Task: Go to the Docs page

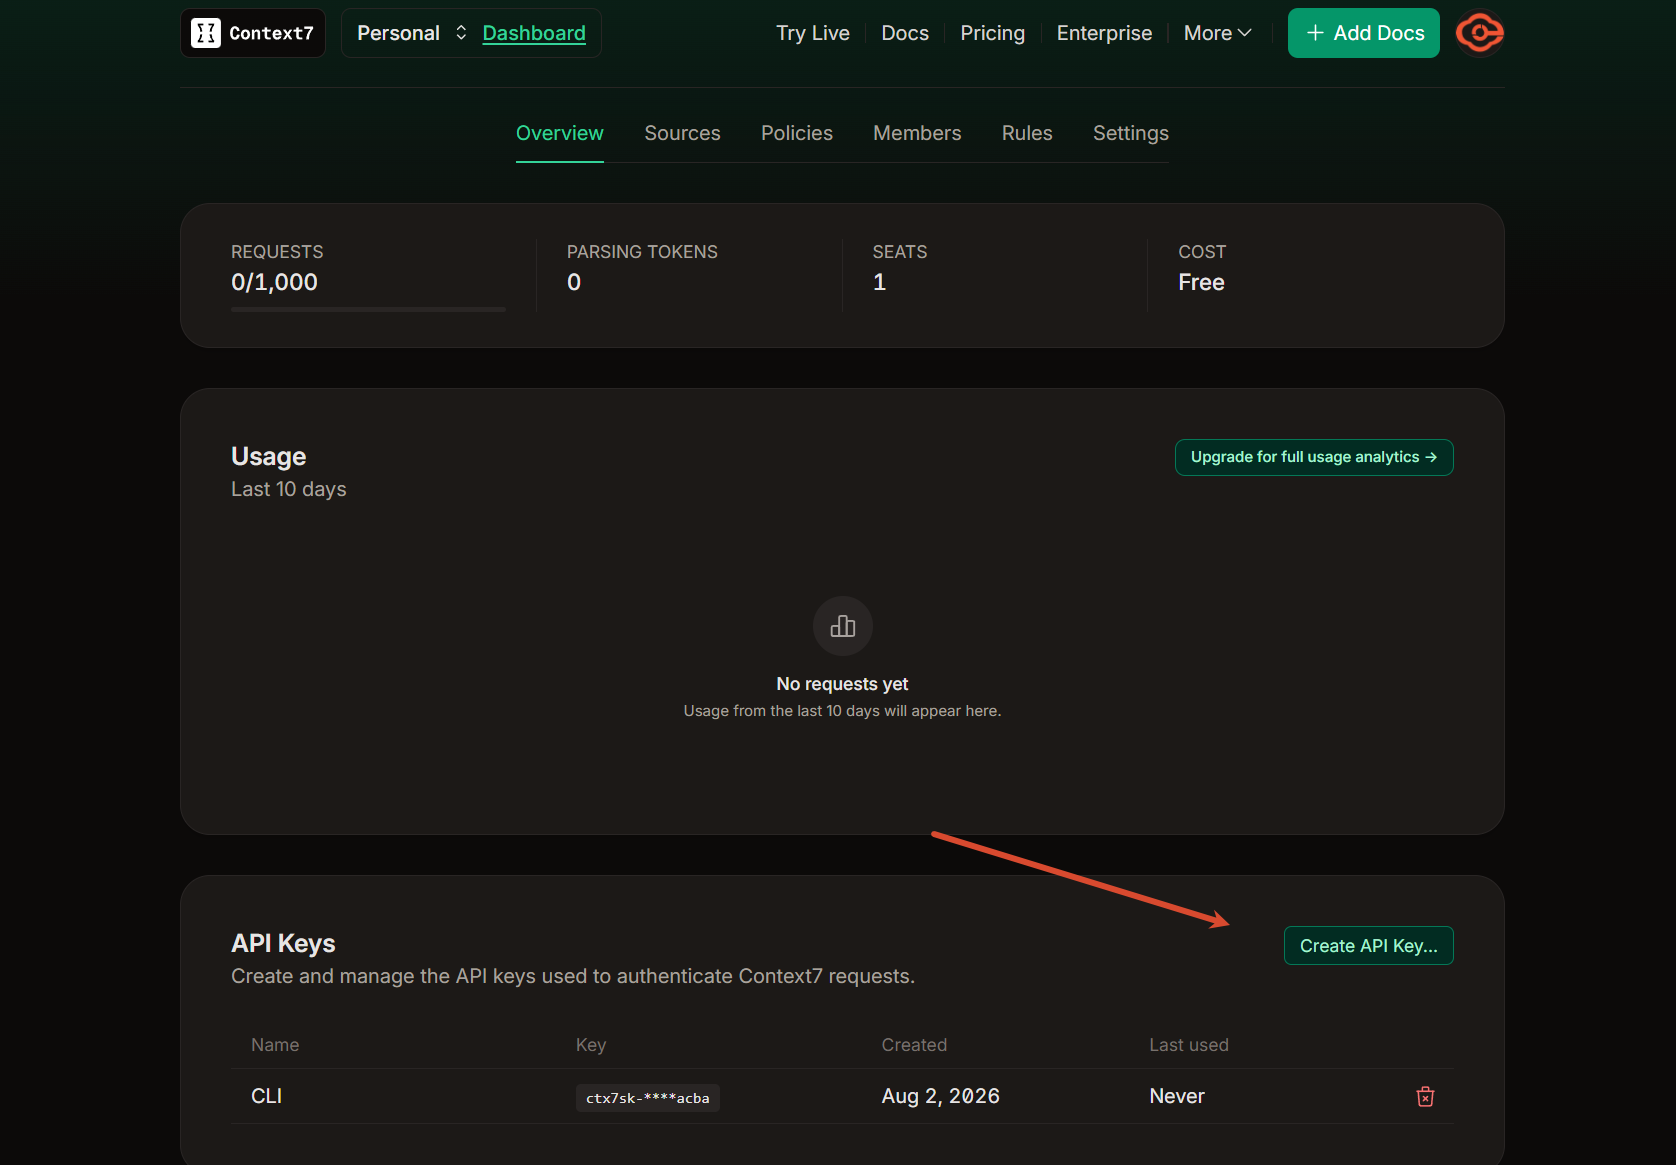Action: (905, 33)
